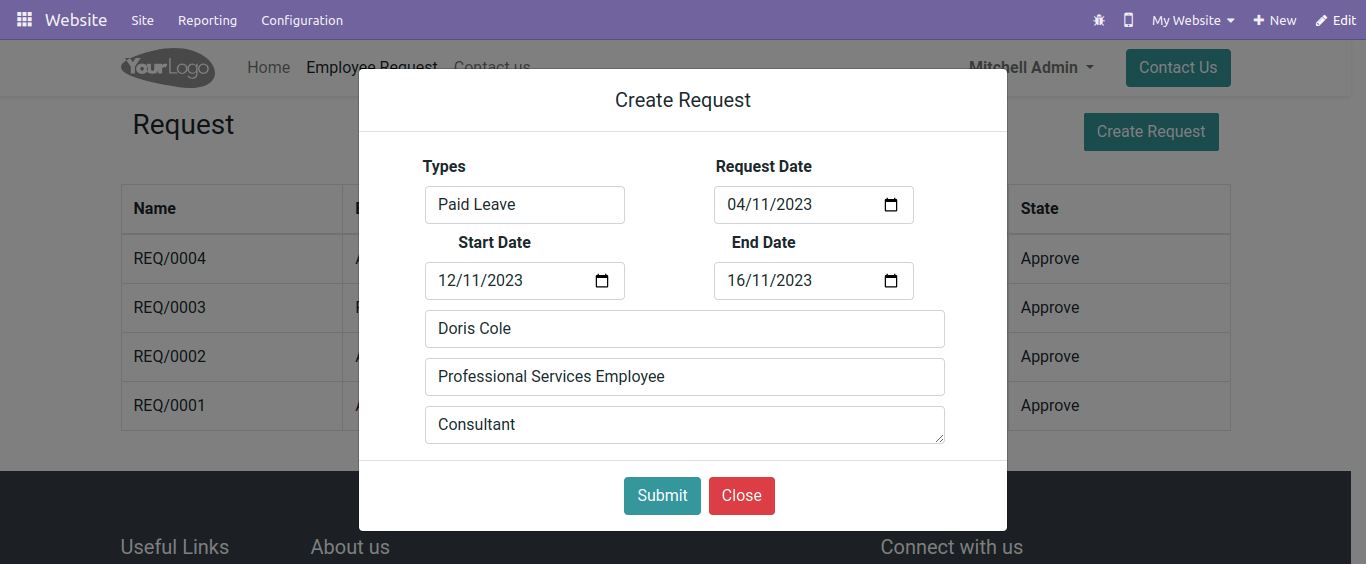Click the red Close button
The image size is (1366, 564).
742,496
